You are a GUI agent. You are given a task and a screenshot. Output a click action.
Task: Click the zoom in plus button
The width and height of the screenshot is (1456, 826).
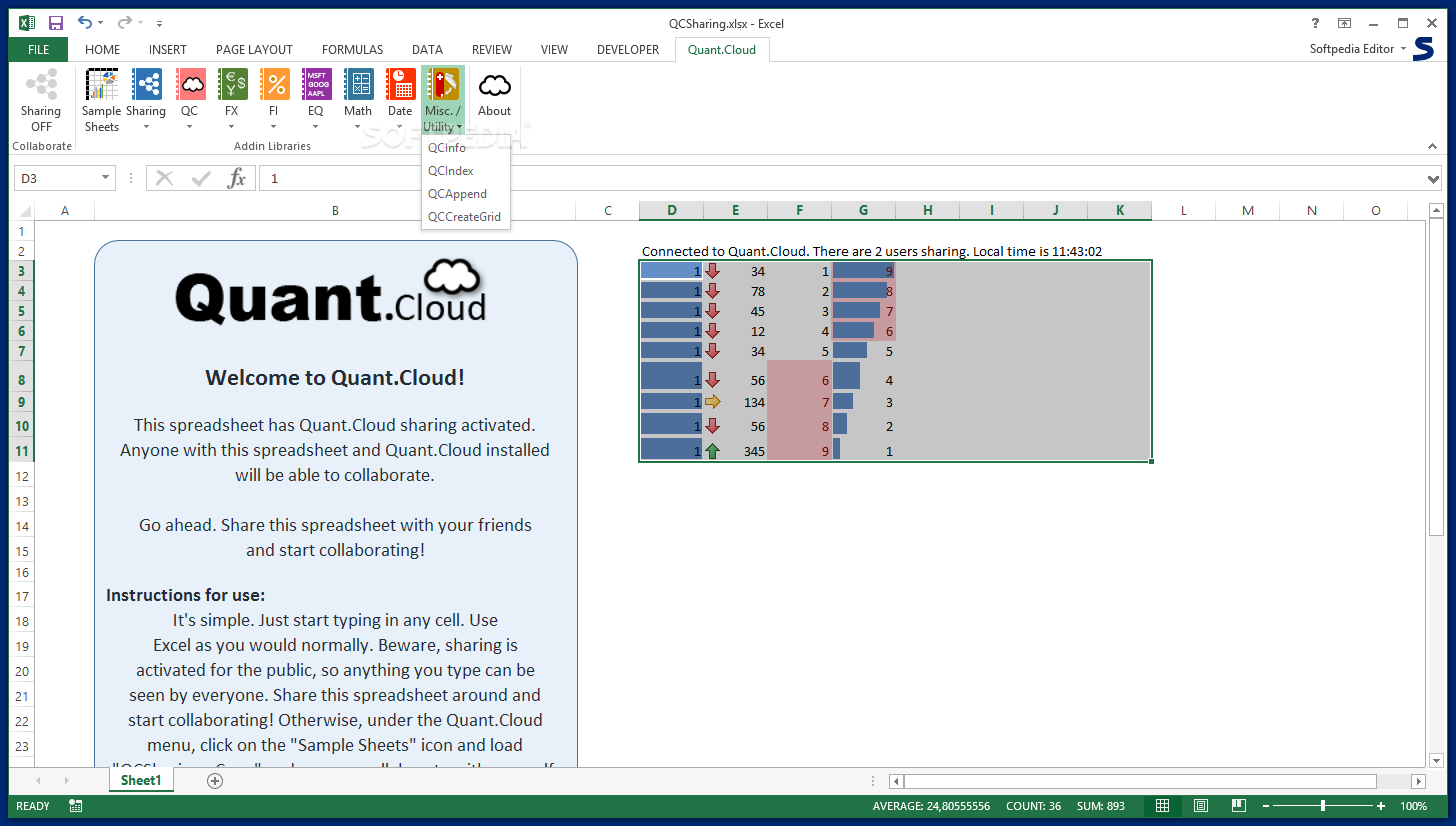(x=1381, y=806)
